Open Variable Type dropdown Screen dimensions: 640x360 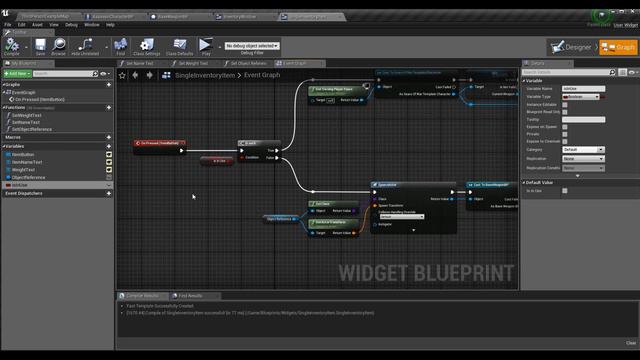(581, 97)
